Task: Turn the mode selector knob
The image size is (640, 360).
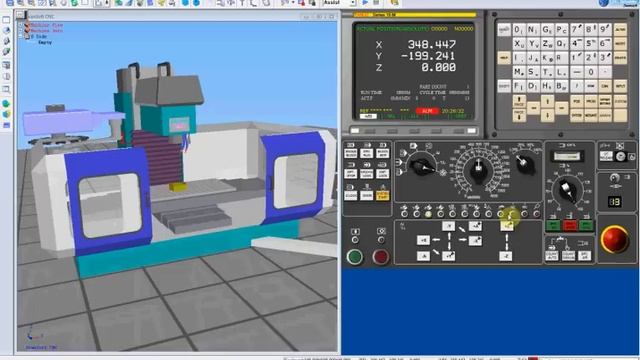Action: click(422, 166)
